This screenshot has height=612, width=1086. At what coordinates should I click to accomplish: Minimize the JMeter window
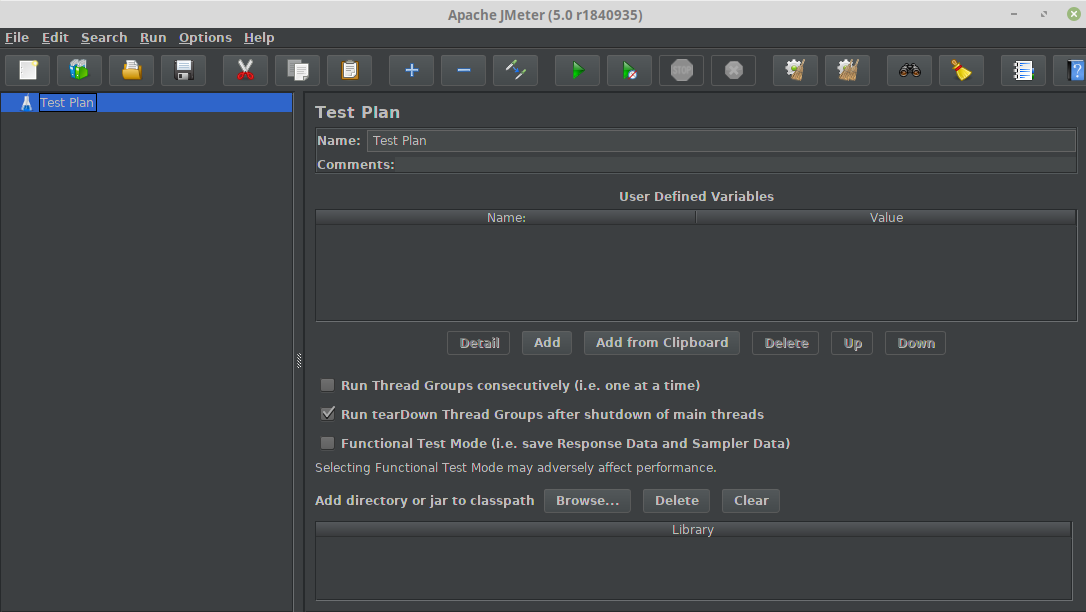pyautogui.click(x=1014, y=14)
